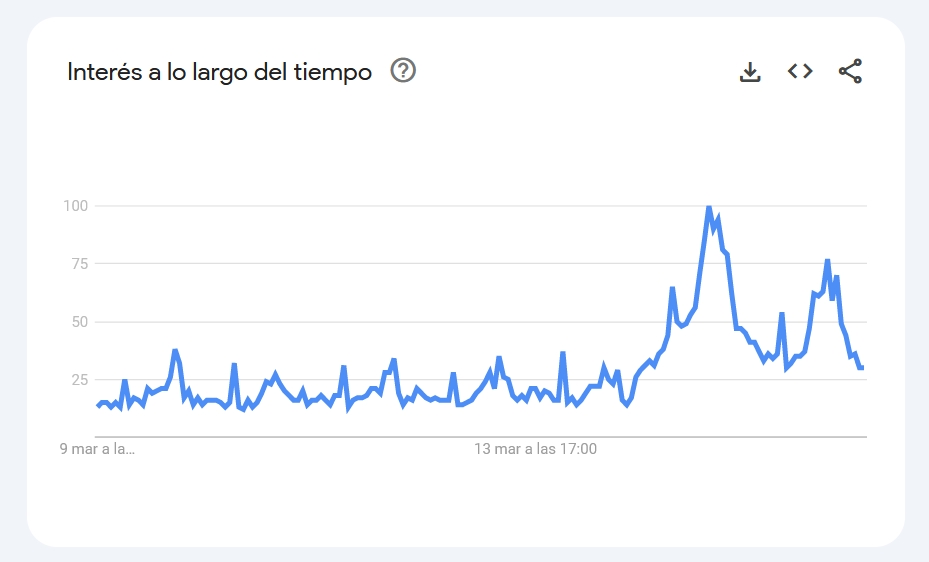929x562 pixels.
Task: Click the help question mark icon
Action: [x=403, y=71]
